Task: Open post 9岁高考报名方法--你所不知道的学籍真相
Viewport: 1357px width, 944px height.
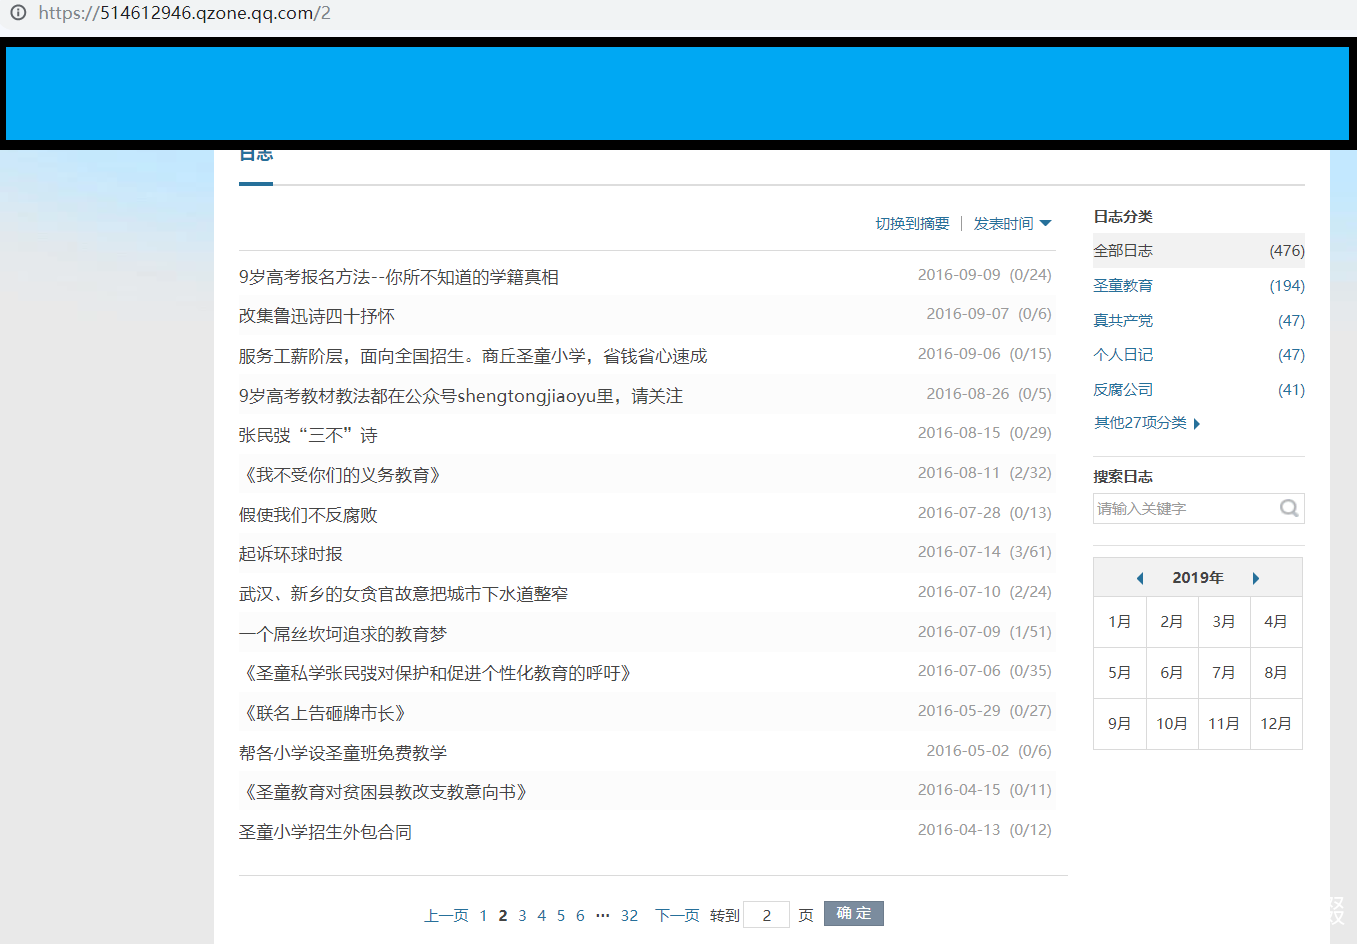Action: point(399,277)
